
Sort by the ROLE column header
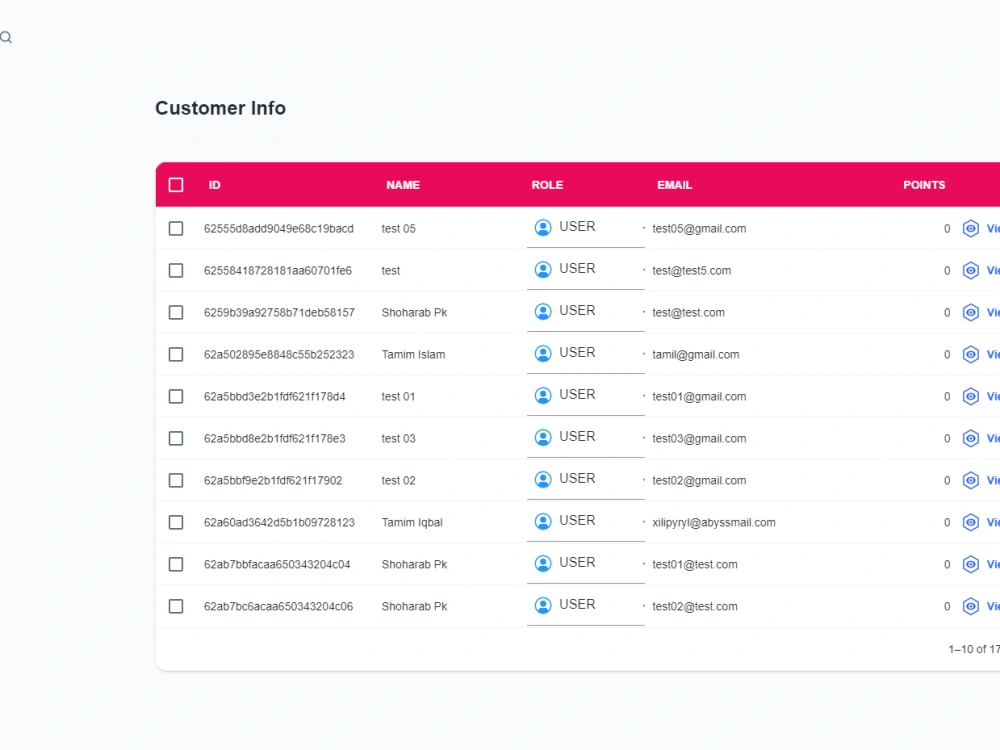point(547,185)
